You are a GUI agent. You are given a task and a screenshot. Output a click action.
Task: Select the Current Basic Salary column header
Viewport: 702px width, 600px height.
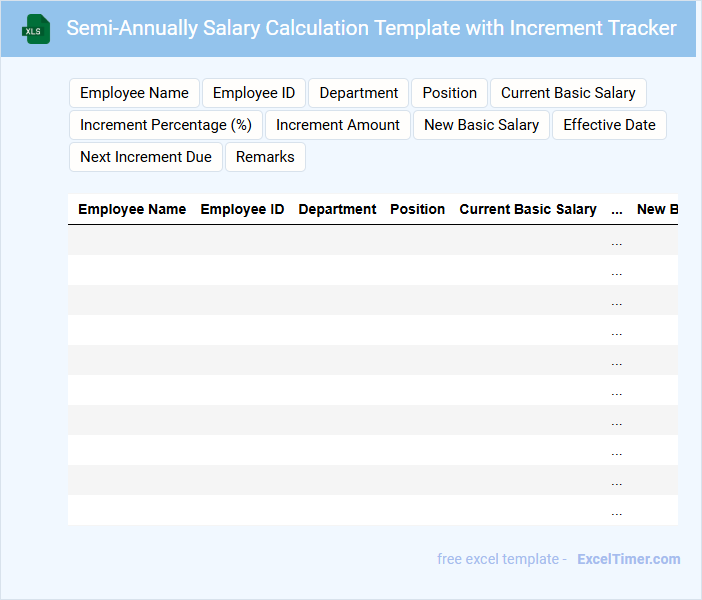coord(528,210)
